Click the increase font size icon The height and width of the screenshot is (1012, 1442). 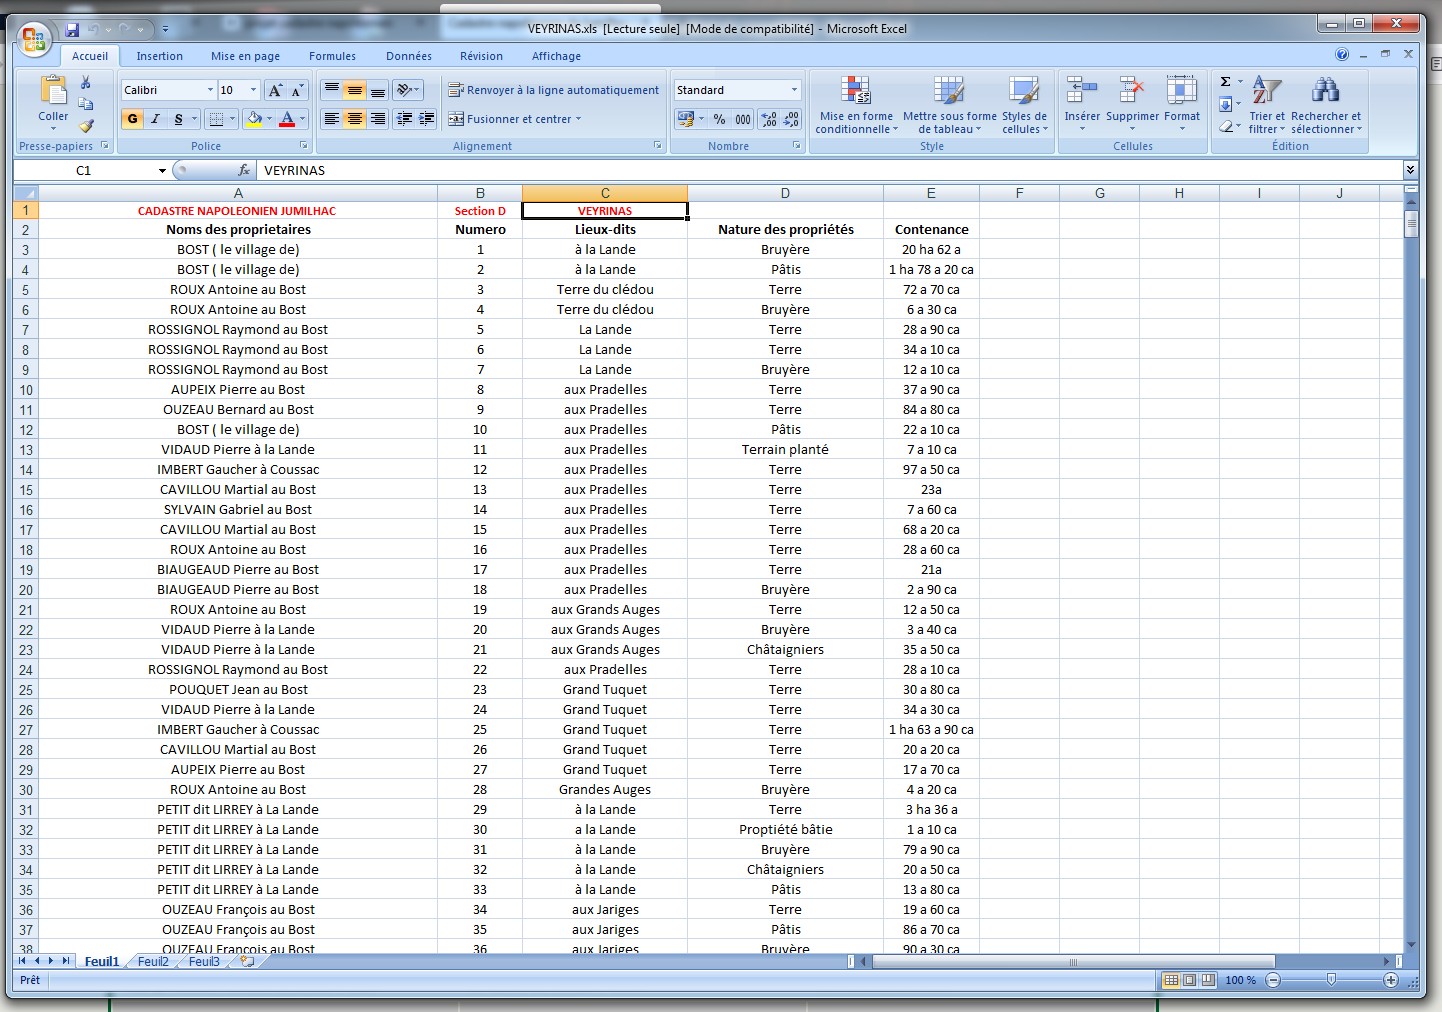pos(275,90)
